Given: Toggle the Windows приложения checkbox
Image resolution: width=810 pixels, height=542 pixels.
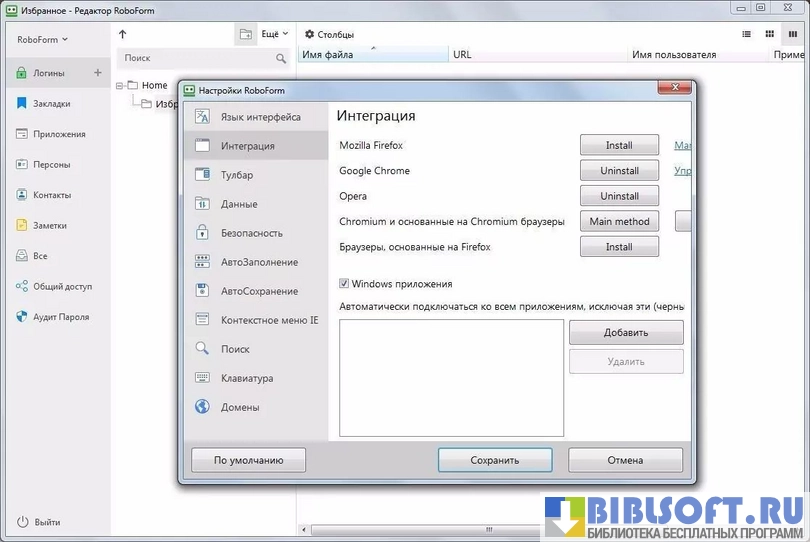Looking at the screenshot, I should pos(345,284).
